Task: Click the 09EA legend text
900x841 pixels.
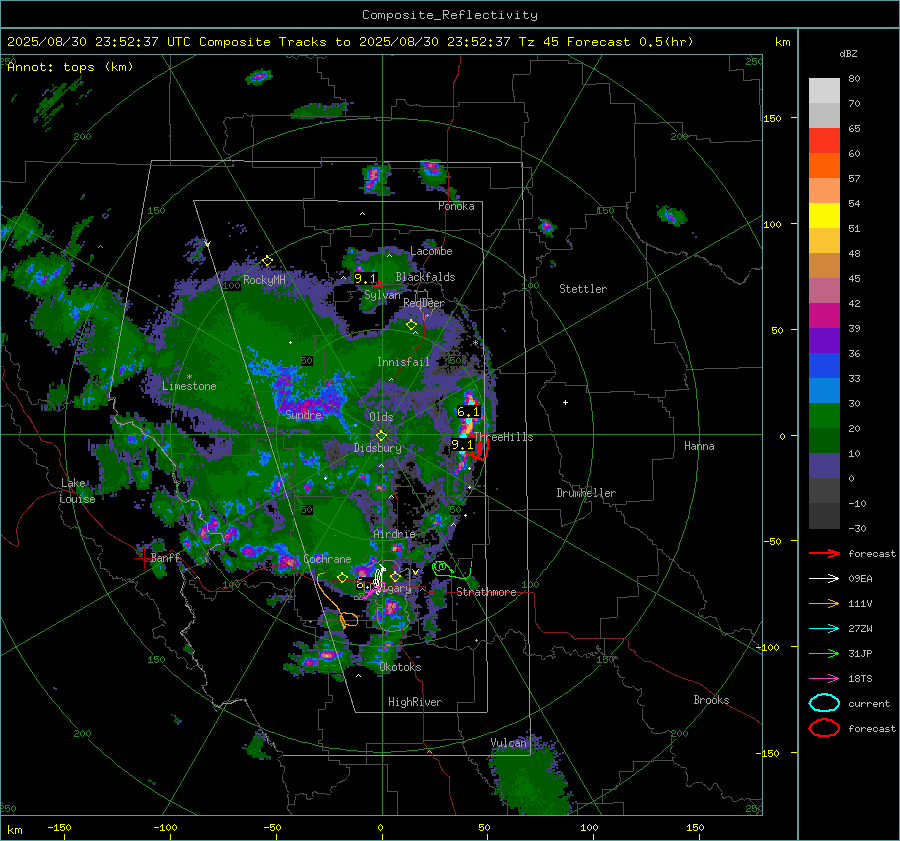Action: (x=860, y=579)
